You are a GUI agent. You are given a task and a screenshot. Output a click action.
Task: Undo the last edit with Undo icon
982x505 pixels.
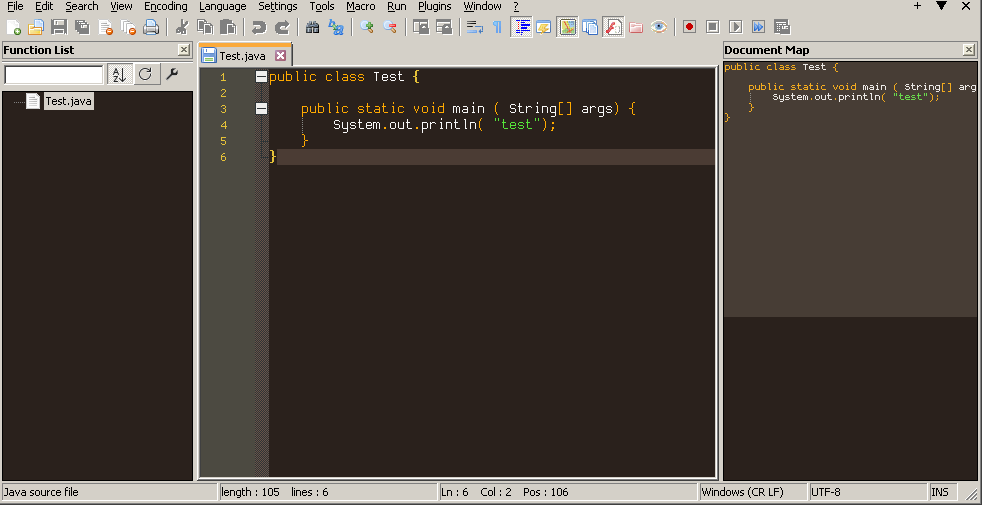coord(259,27)
